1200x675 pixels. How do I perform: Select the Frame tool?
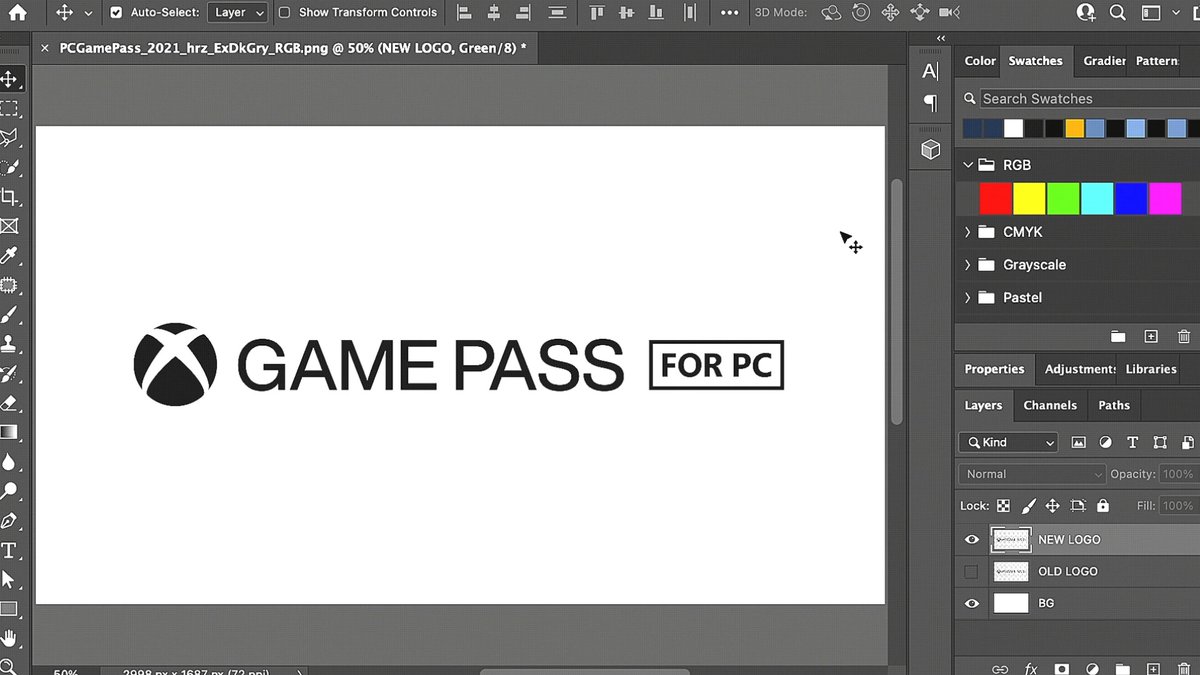click(x=9, y=226)
